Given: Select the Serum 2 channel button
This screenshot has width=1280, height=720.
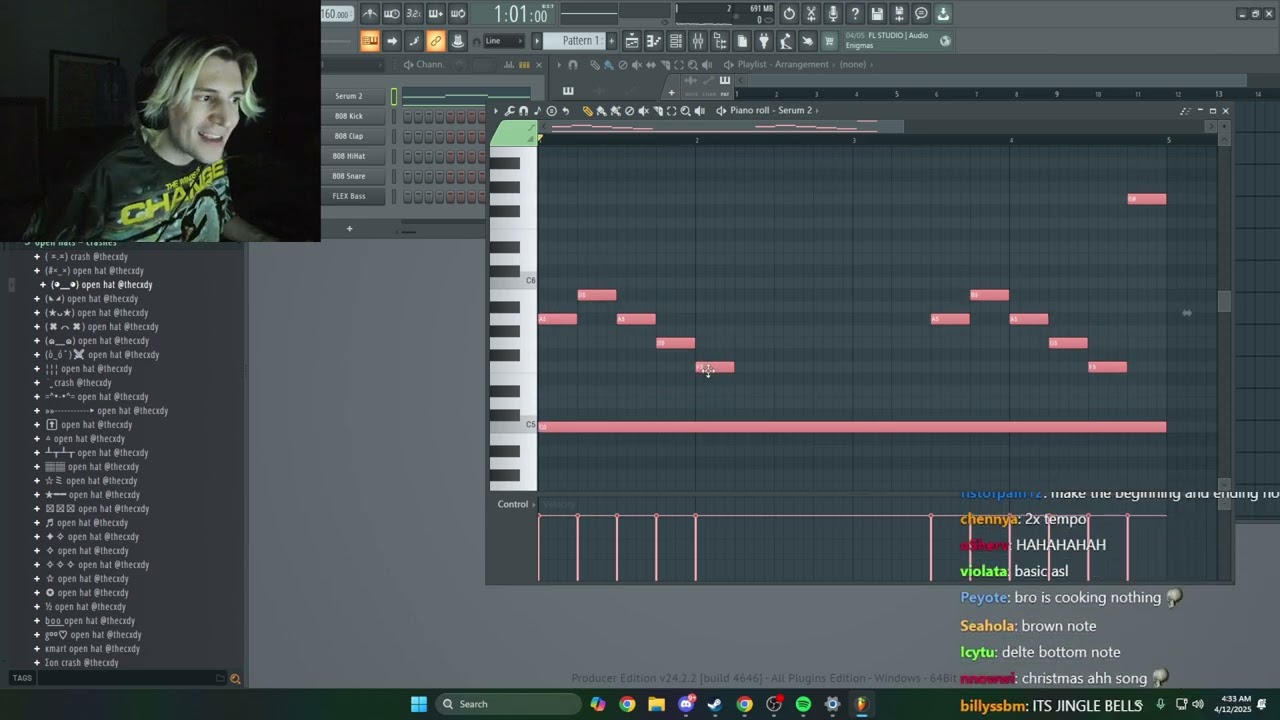Looking at the screenshot, I should coord(349,96).
